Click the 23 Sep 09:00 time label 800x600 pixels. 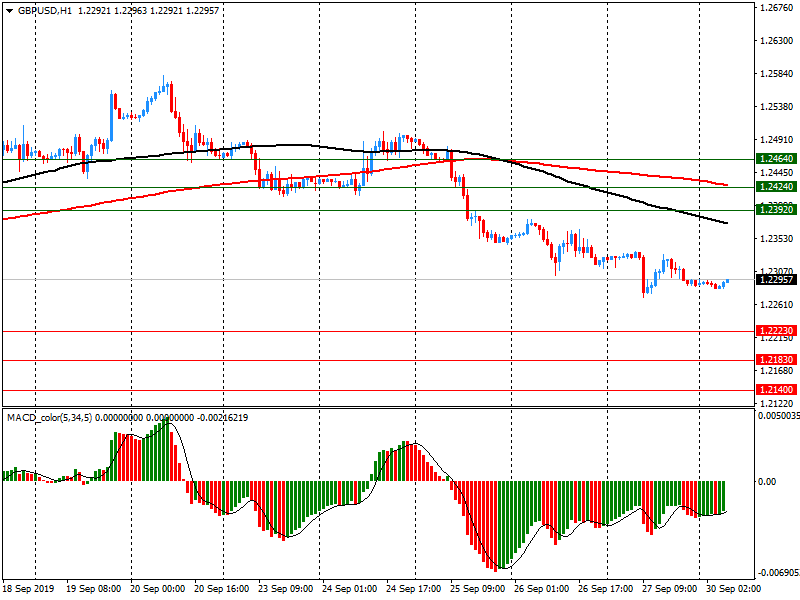tap(285, 589)
